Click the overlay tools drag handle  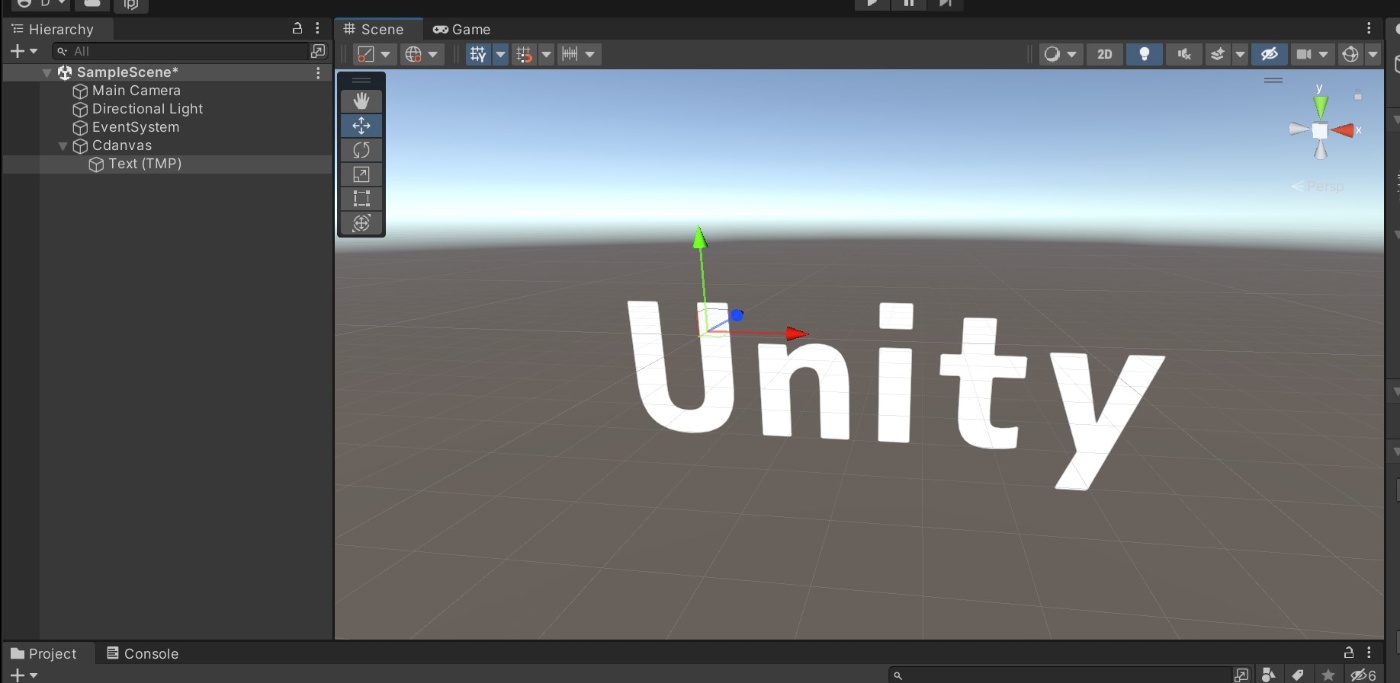(x=361, y=80)
